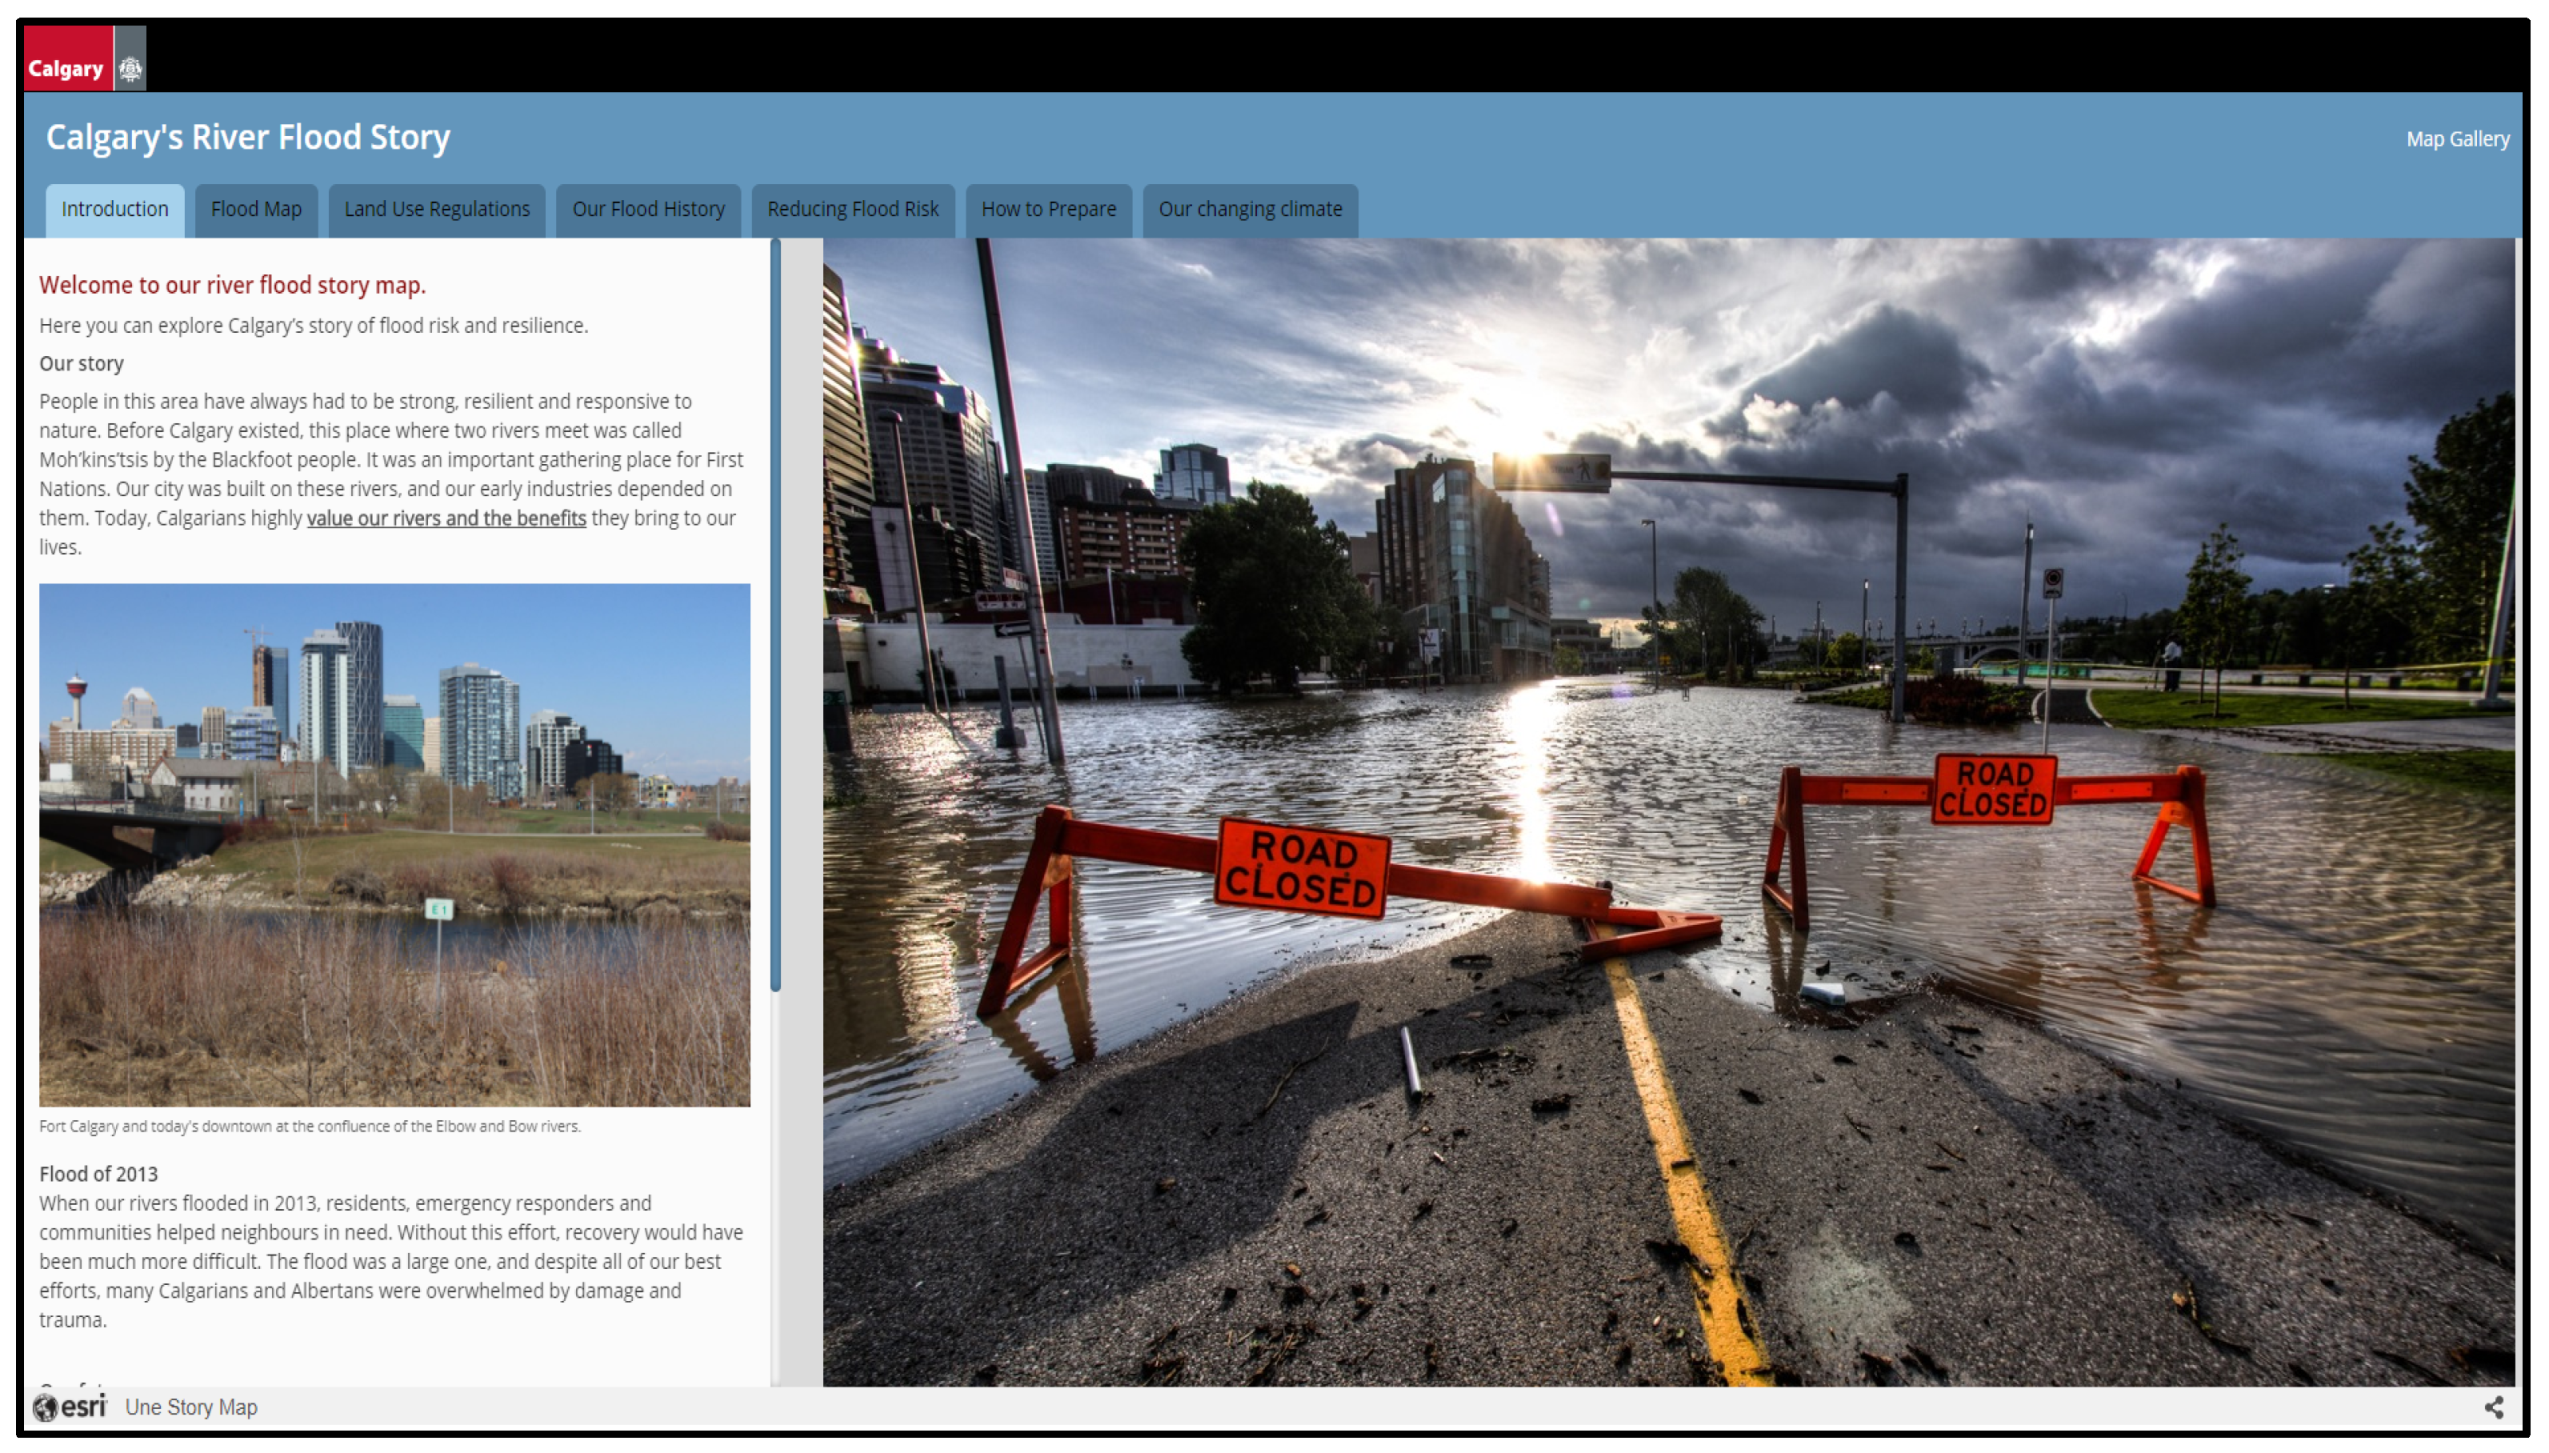2549x1453 pixels.
Task: Click the side panel's vertical scrollbar
Action: 775,615
